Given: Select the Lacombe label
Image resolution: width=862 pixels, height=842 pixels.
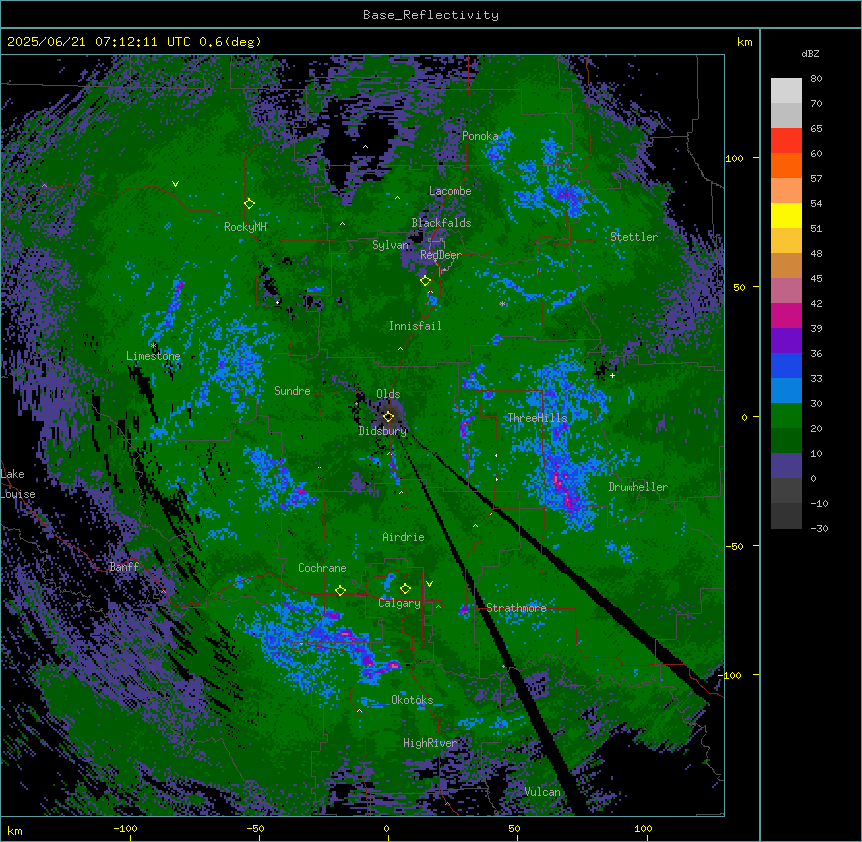Looking at the screenshot, I should pyautogui.click(x=450, y=191).
